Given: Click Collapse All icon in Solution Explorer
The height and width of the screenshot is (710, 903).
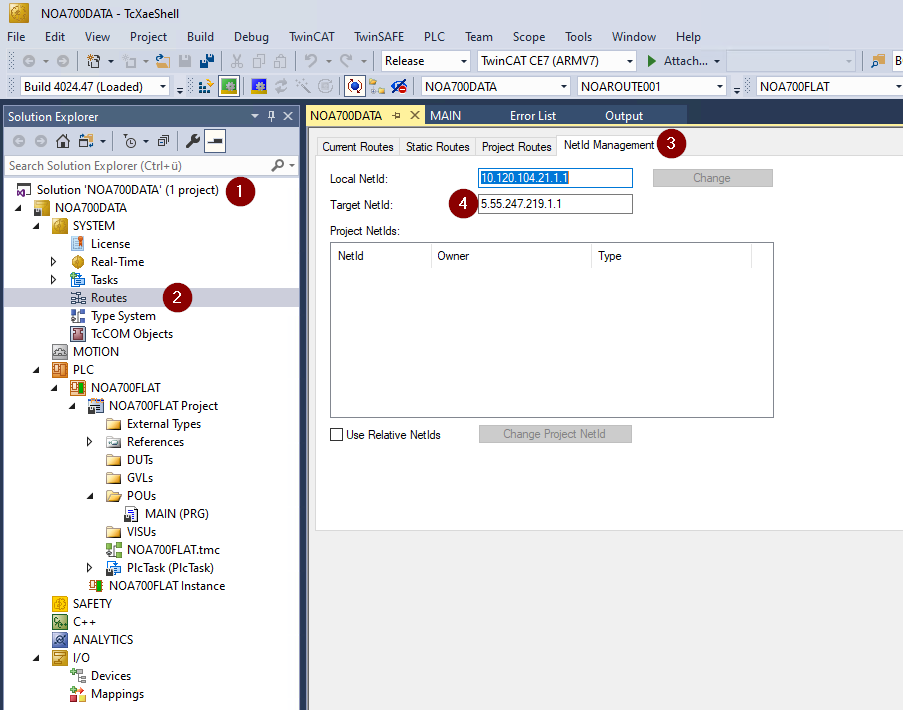Looking at the screenshot, I should [x=163, y=141].
